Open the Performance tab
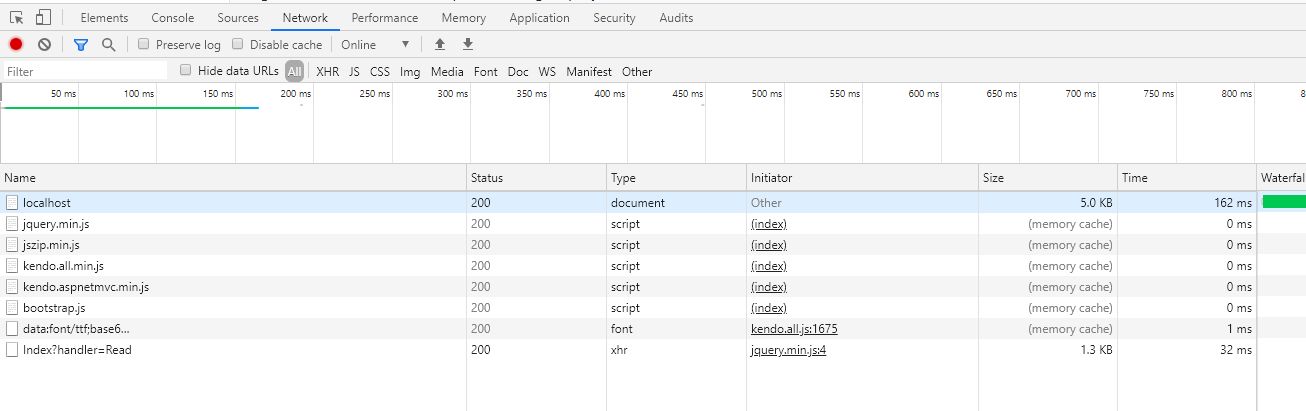1306x411 pixels. point(385,18)
